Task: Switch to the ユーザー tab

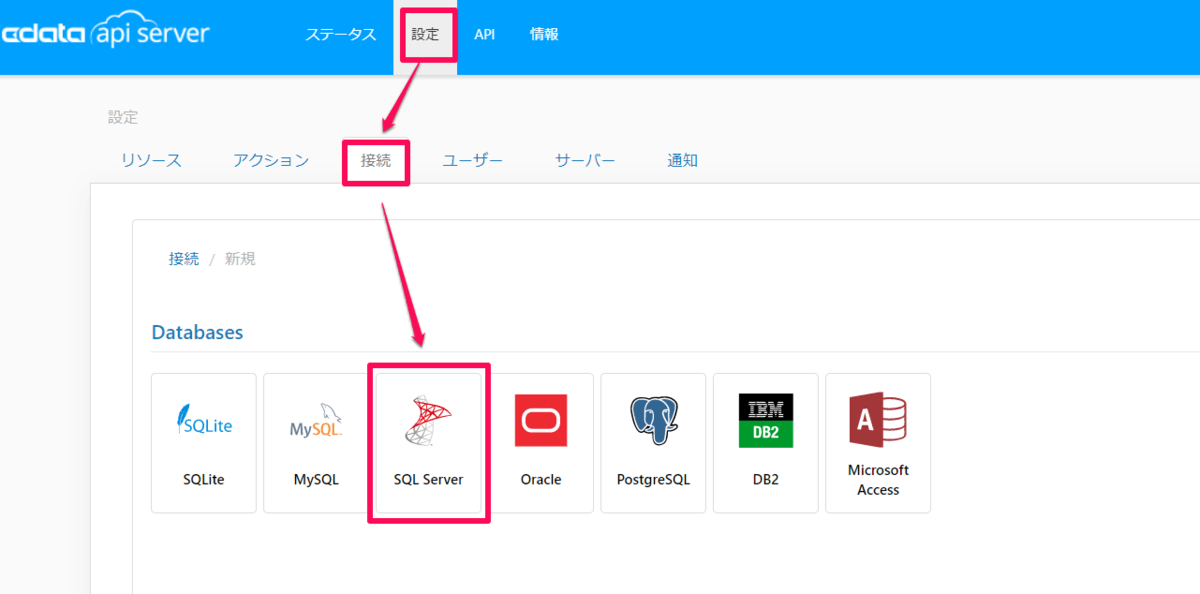Action: pyautogui.click(x=473, y=160)
